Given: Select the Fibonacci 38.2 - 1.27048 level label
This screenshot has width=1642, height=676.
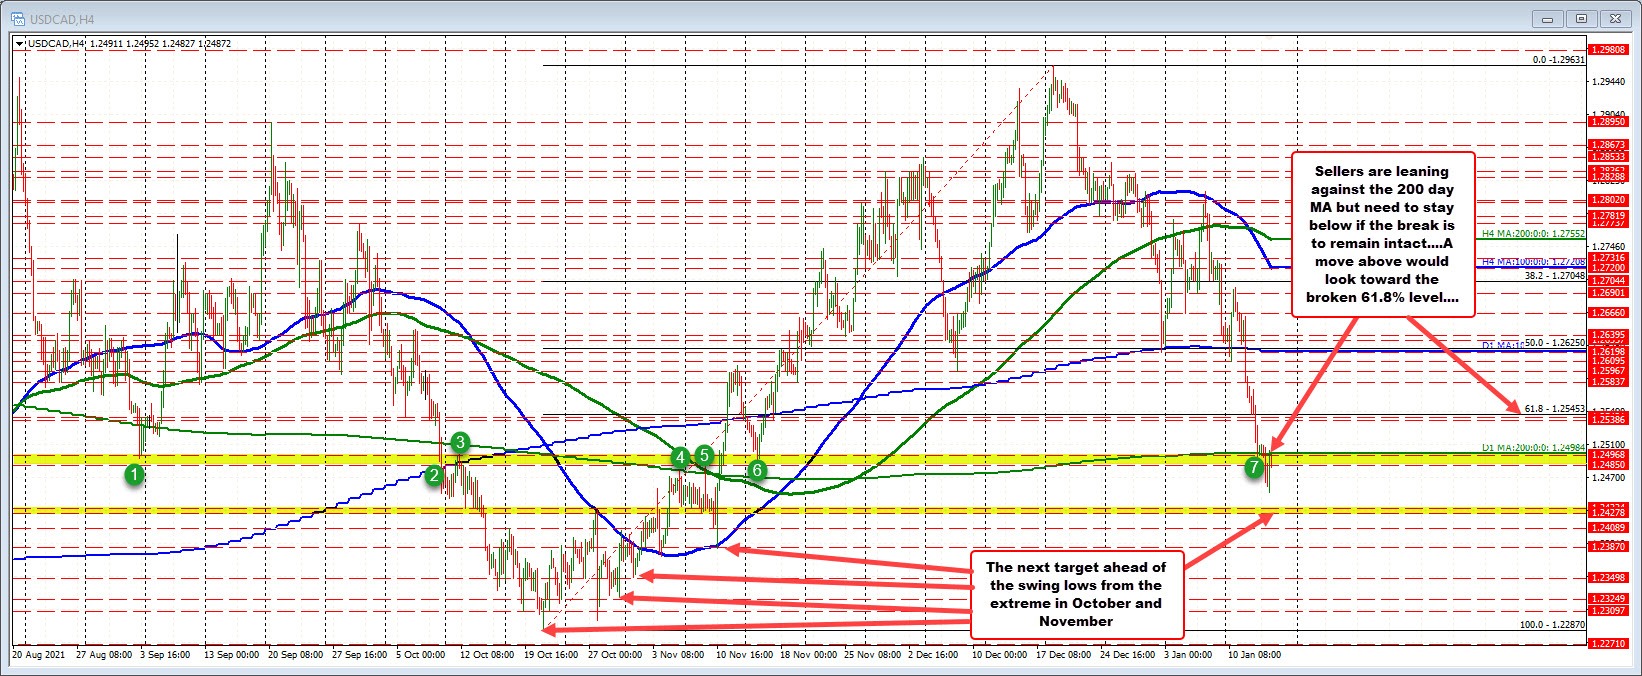Looking at the screenshot, I should point(1555,275).
